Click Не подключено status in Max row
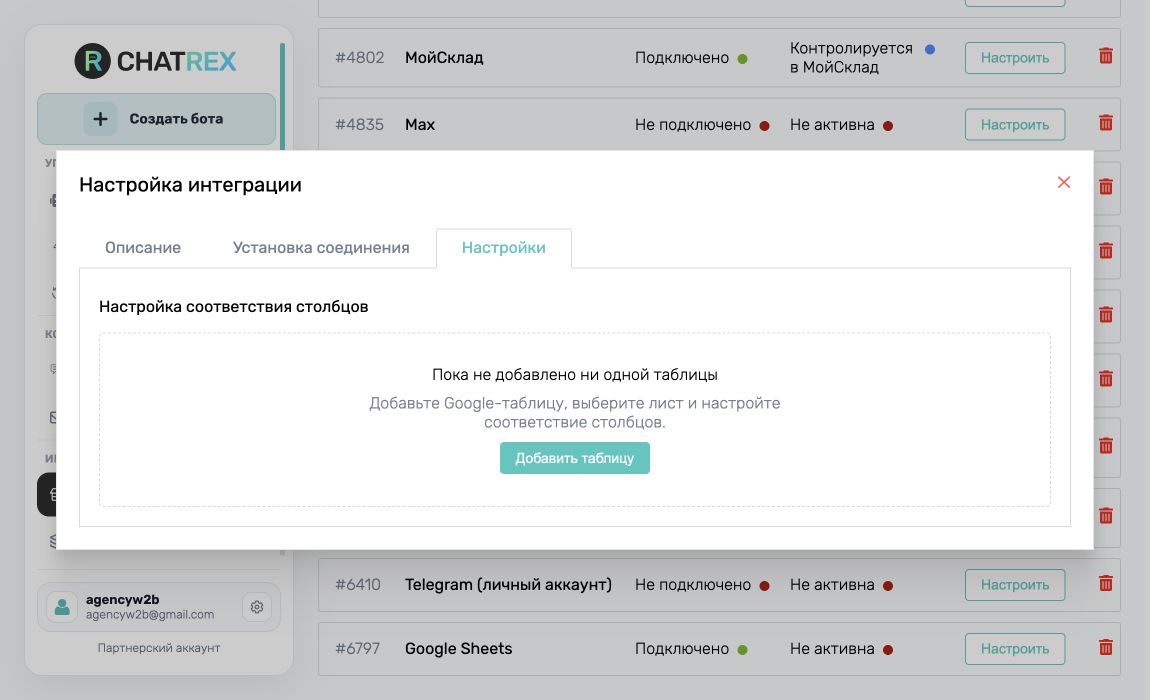This screenshot has width=1150, height=700. (x=693, y=125)
